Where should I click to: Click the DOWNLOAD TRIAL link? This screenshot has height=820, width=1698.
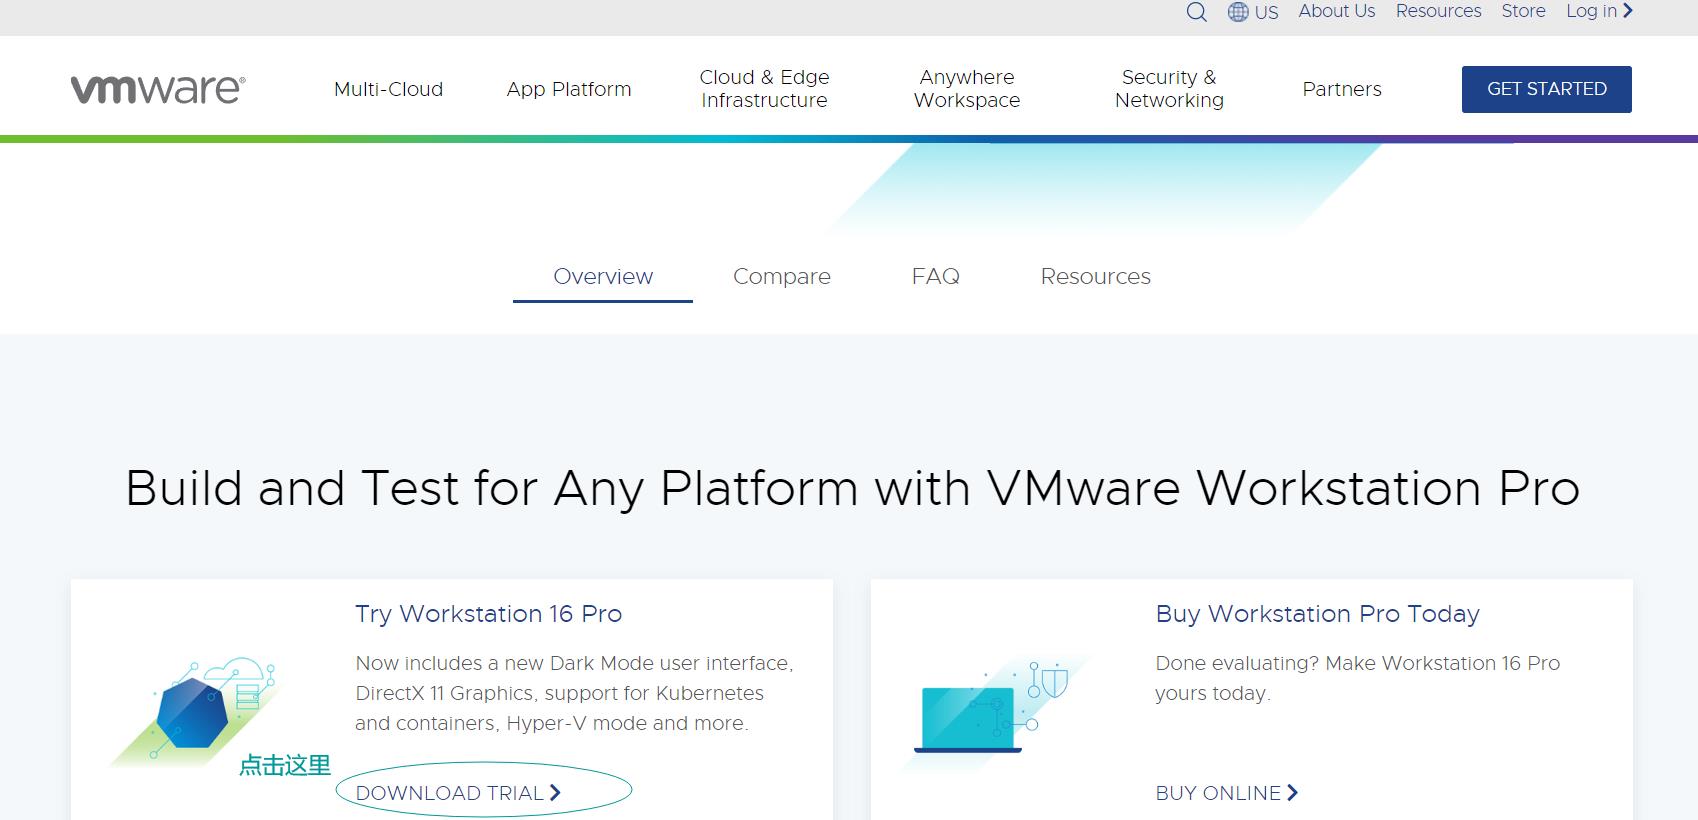click(x=458, y=793)
